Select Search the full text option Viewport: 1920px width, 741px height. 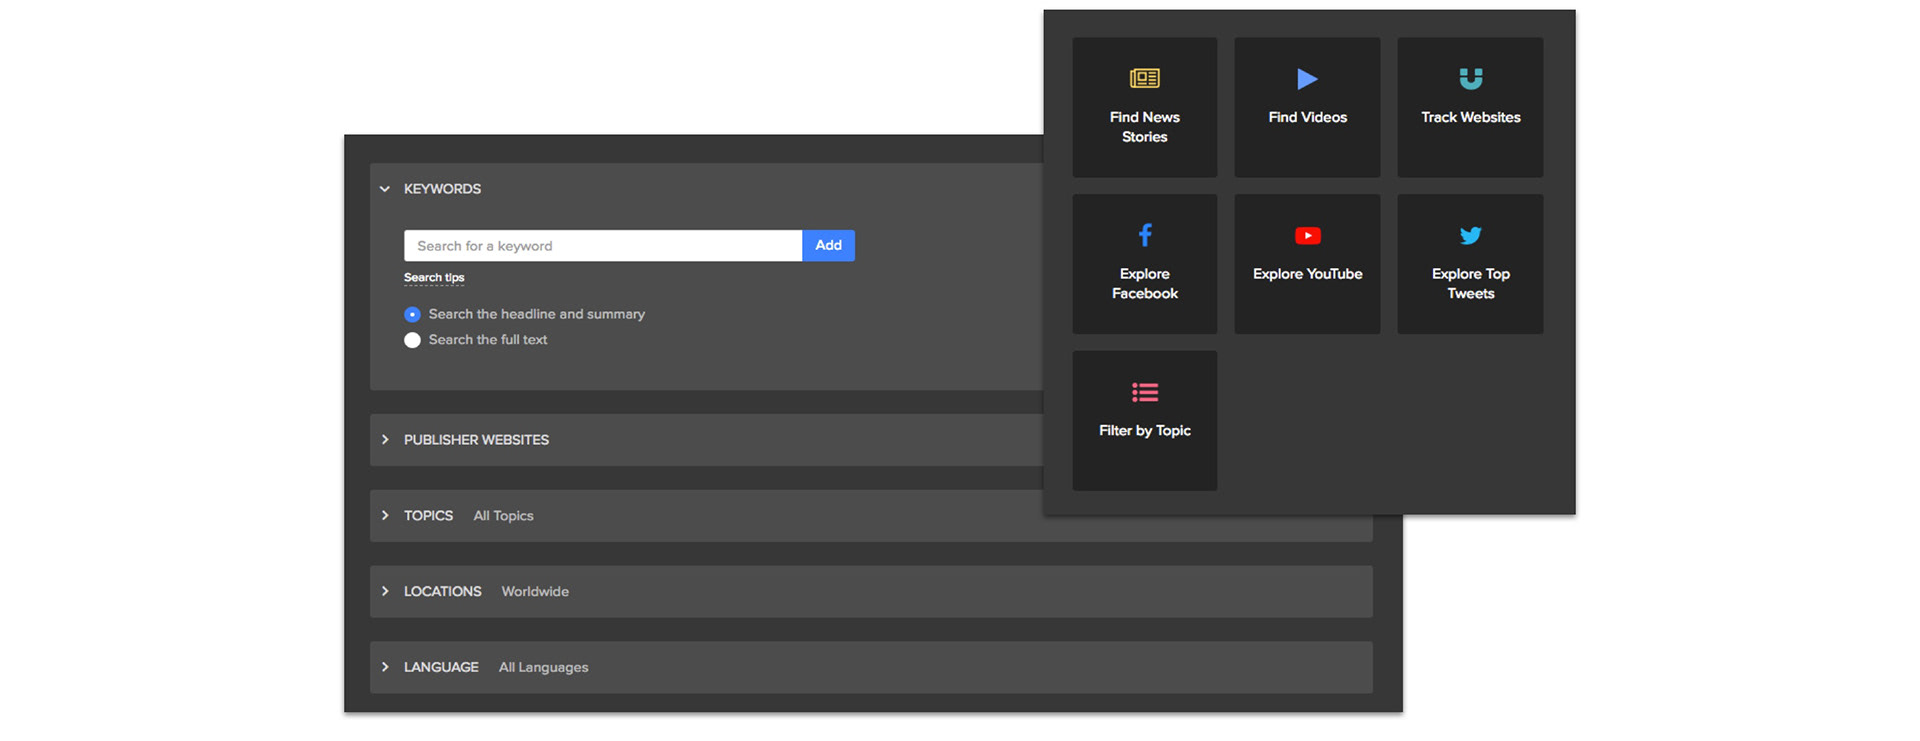point(412,340)
